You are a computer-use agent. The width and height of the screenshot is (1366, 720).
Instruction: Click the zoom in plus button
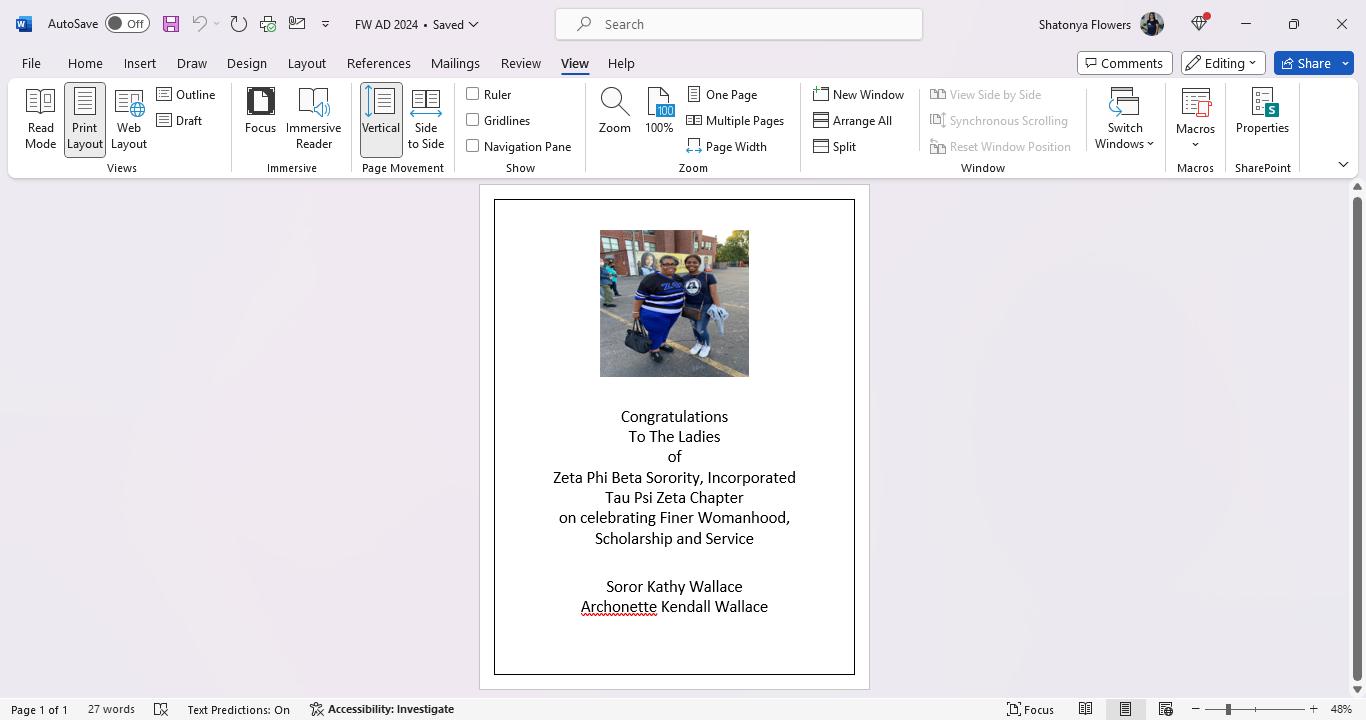[x=1313, y=709]
